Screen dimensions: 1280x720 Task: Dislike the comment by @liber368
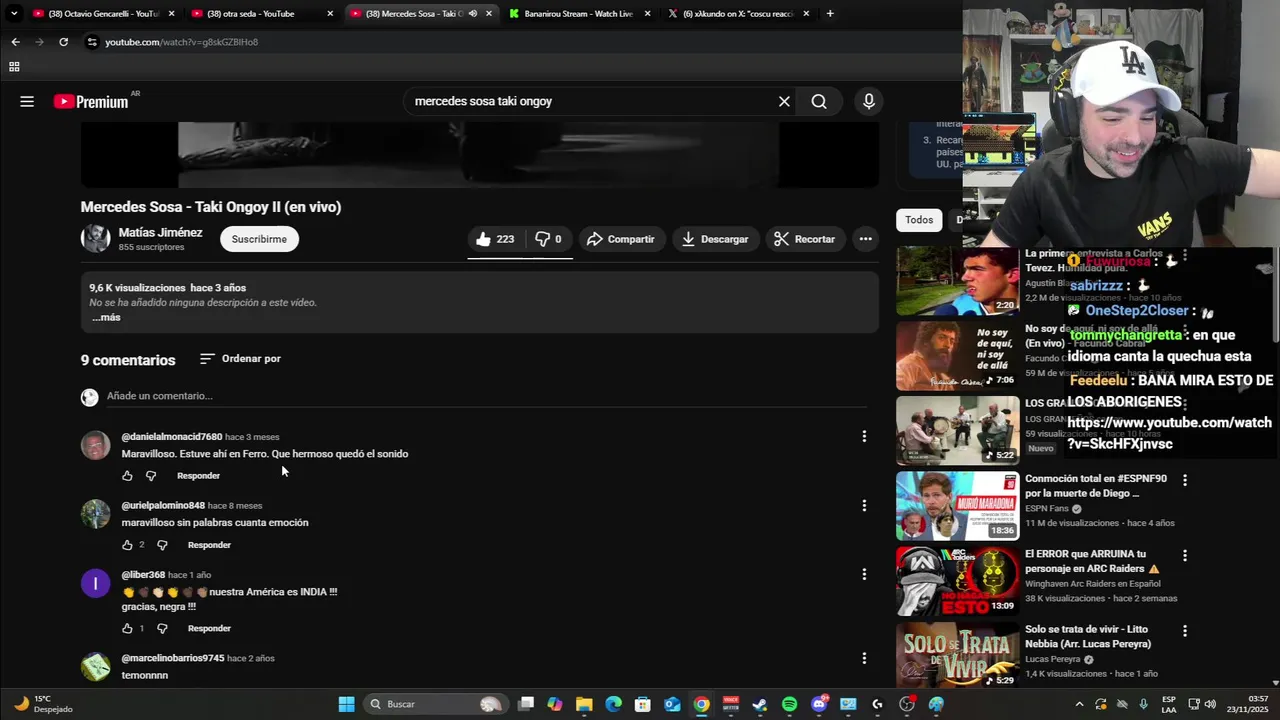[x=162, y=628]
